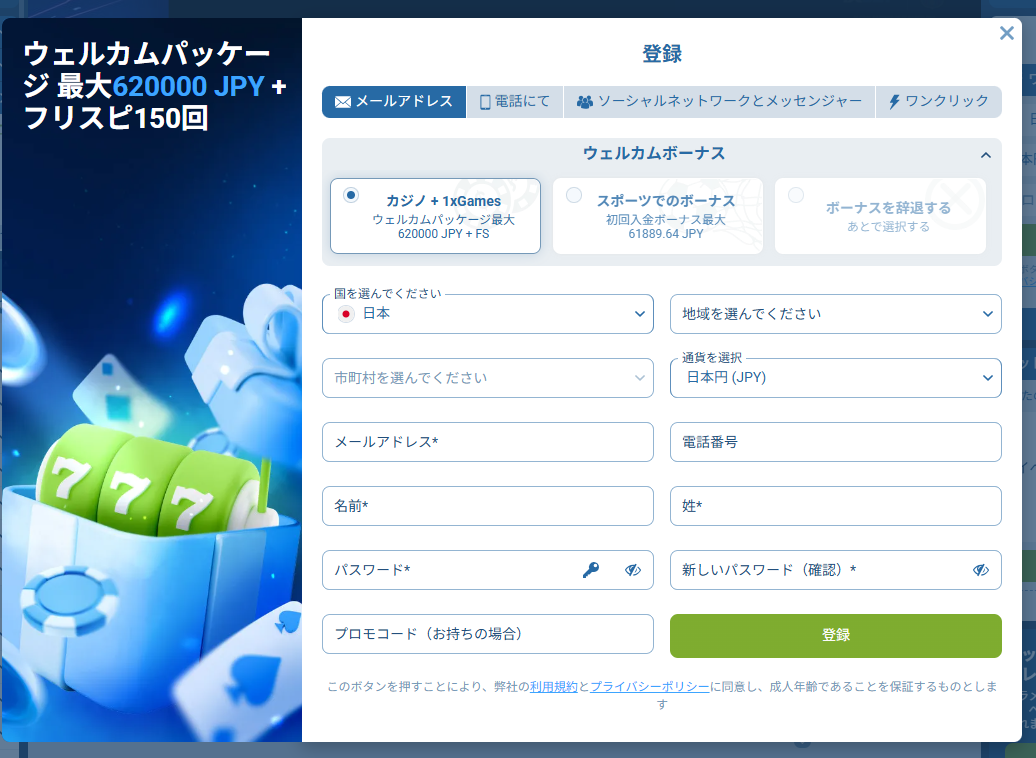Switch to the 電話にて tab
This screenshot has height=758, width=1036.
(x=515, y=102)
